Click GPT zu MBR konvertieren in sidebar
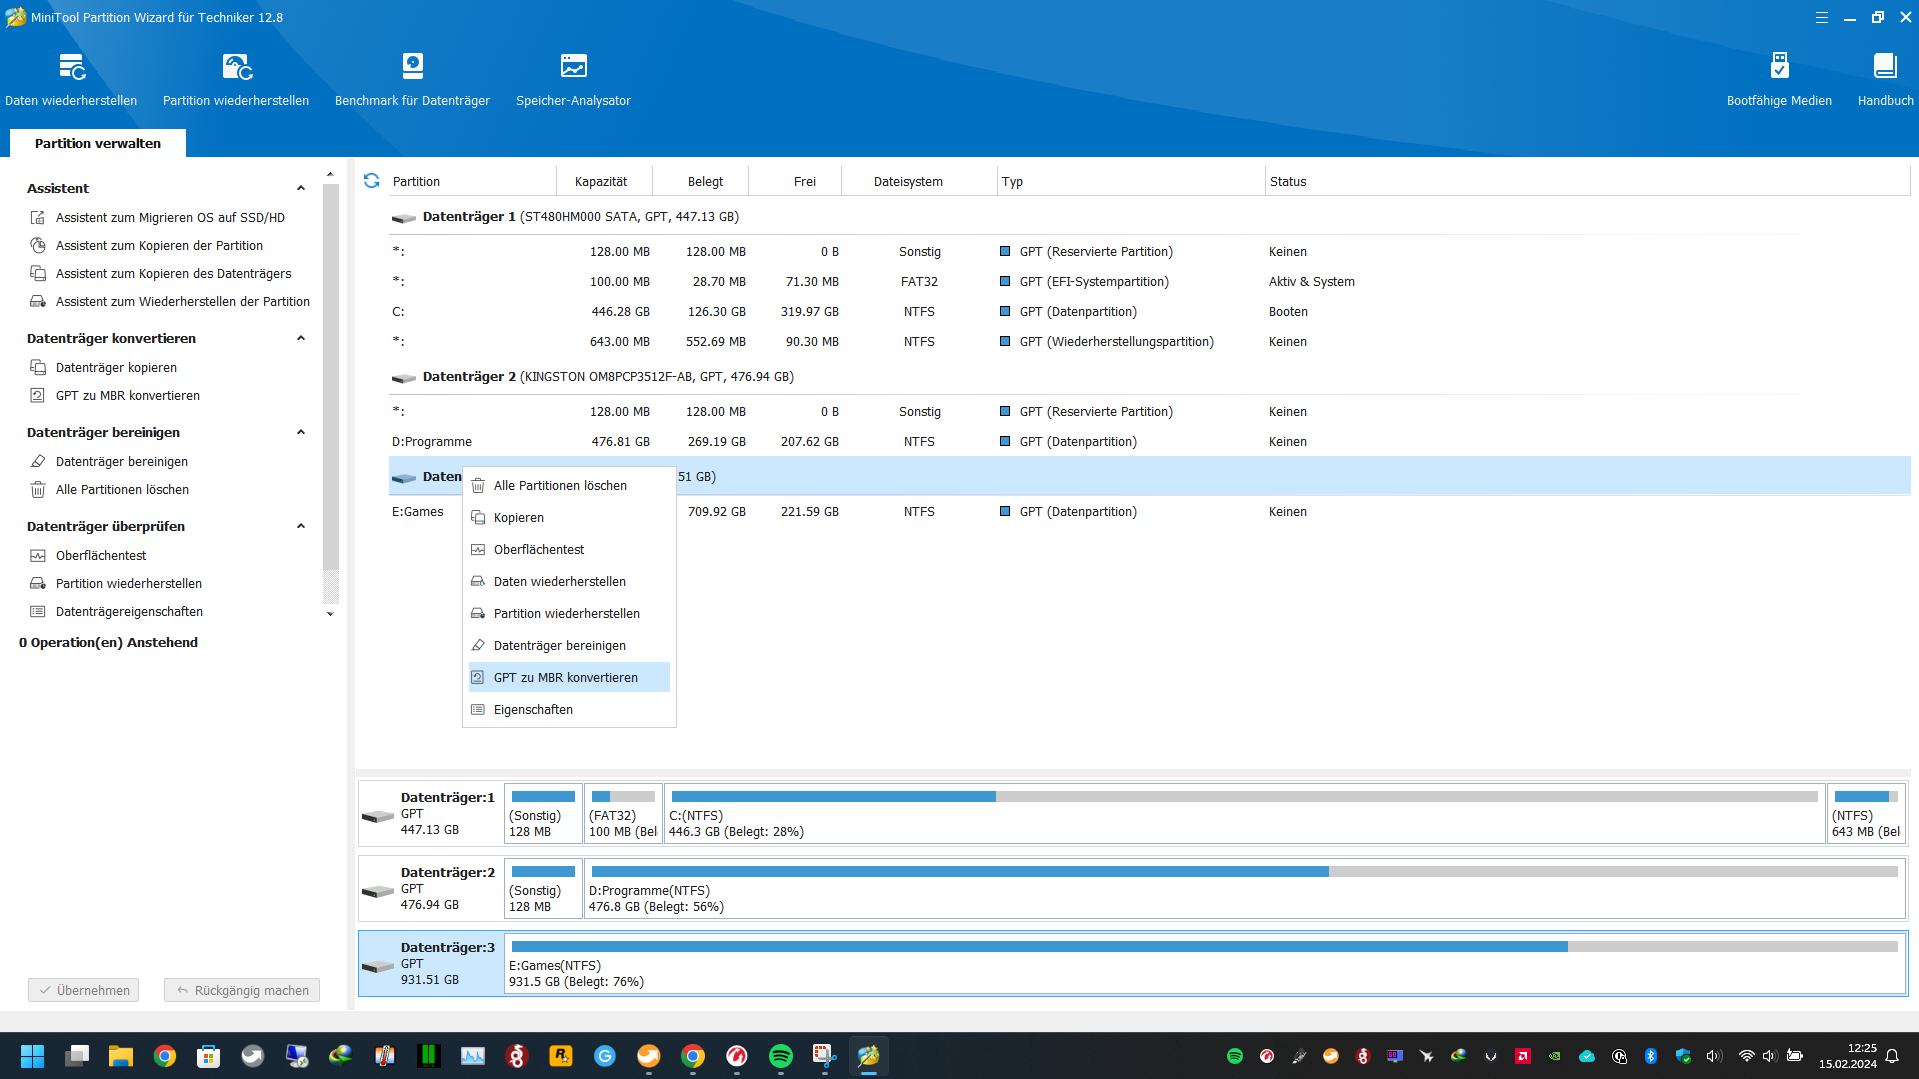Image resolution: width=1919 pixels, height=1079 pixels. click(x=127, y=396)
